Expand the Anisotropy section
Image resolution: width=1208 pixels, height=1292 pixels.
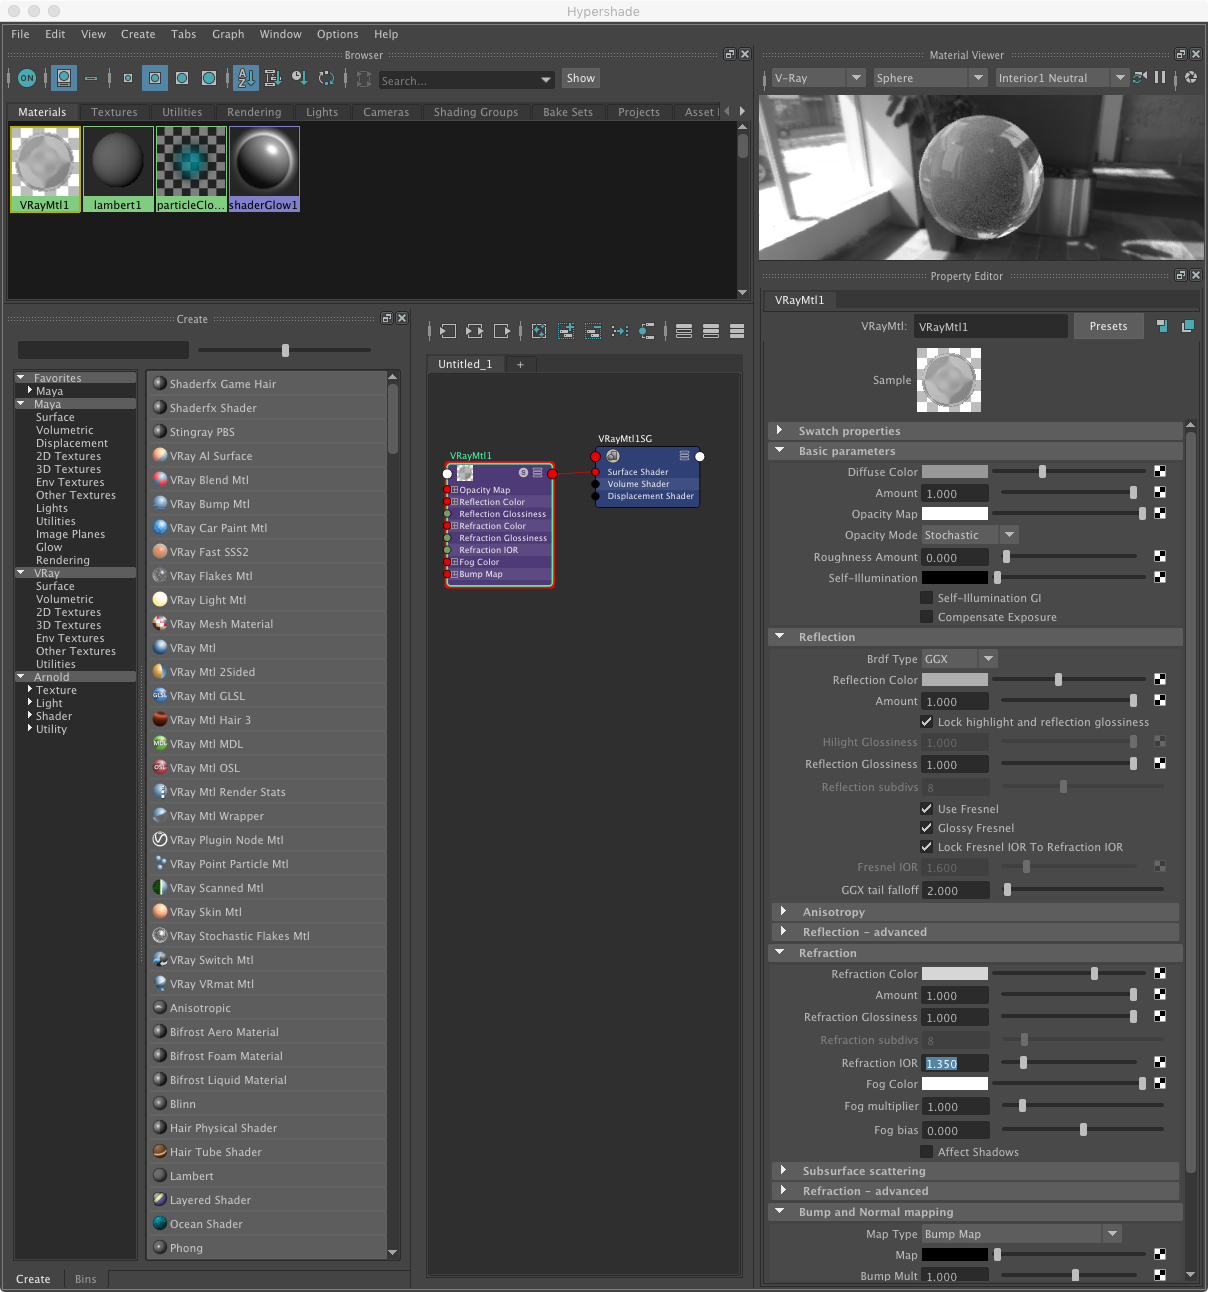tap(783, 911)
